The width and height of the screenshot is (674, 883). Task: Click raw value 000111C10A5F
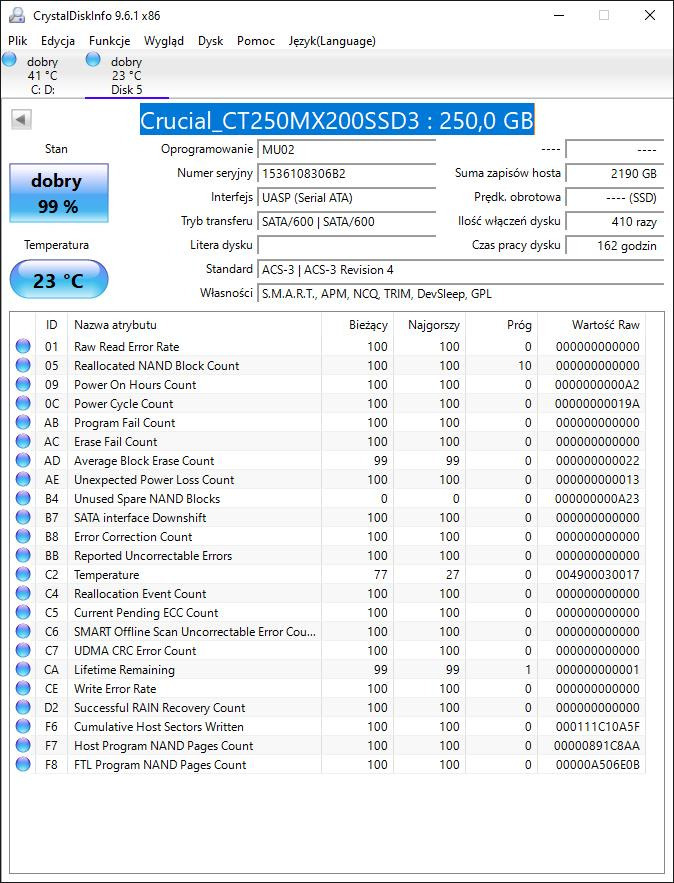[597, 727]
